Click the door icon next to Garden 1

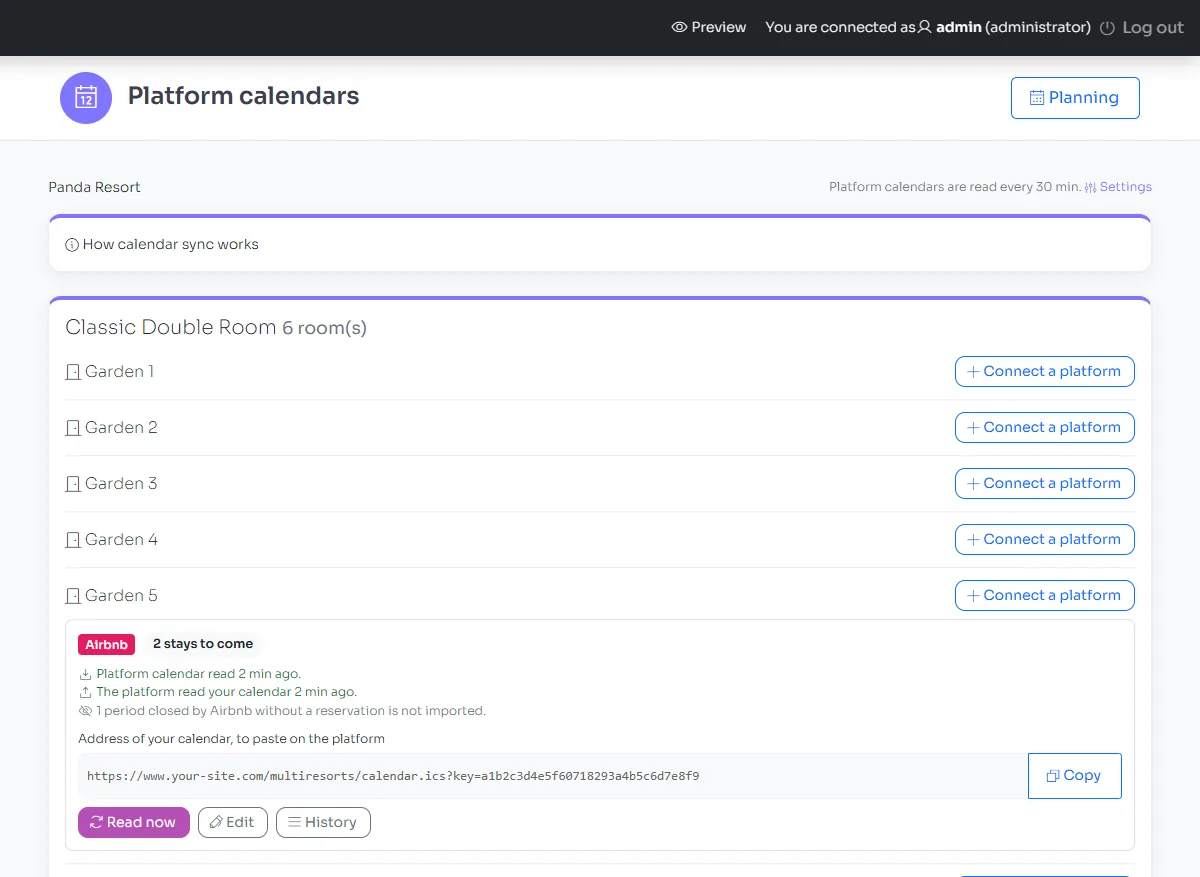[72, 372]
